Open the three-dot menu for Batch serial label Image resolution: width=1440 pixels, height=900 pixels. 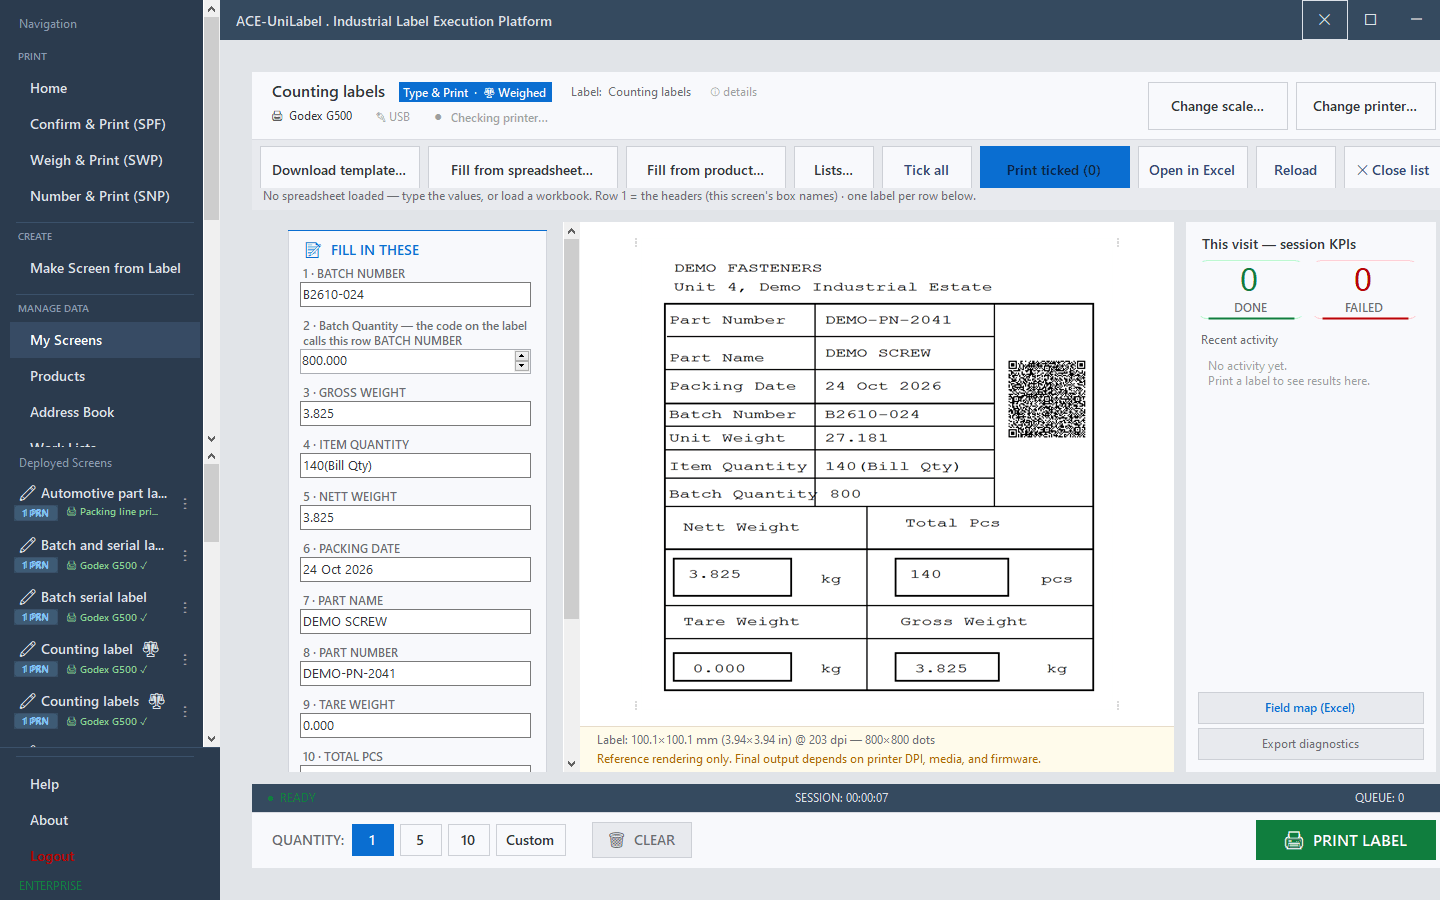[185, 607]
